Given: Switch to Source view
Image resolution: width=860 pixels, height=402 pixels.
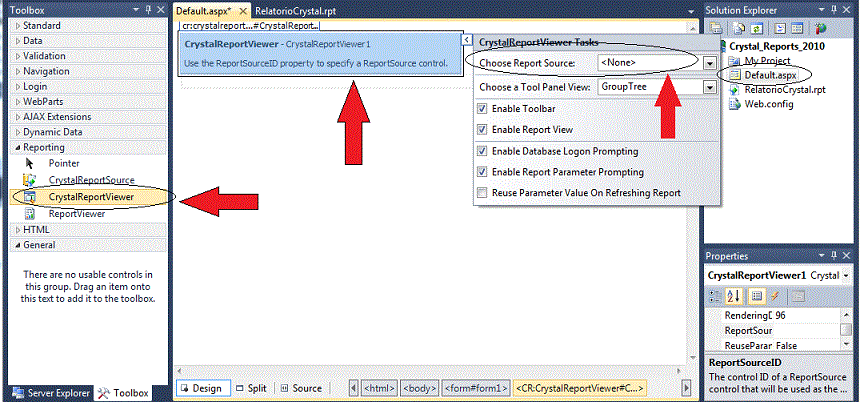Looking at the screenshot, I should [x=301, y=388].
